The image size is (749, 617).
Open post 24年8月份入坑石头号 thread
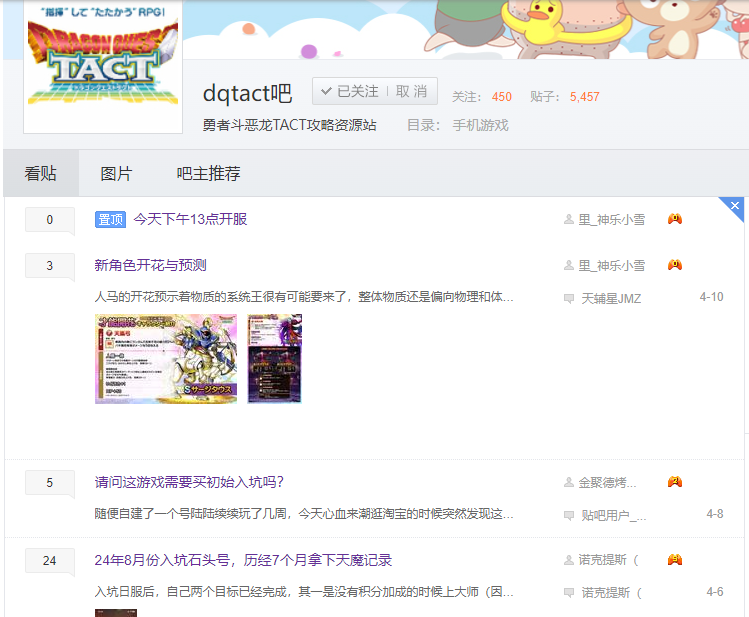pos(243,560)
